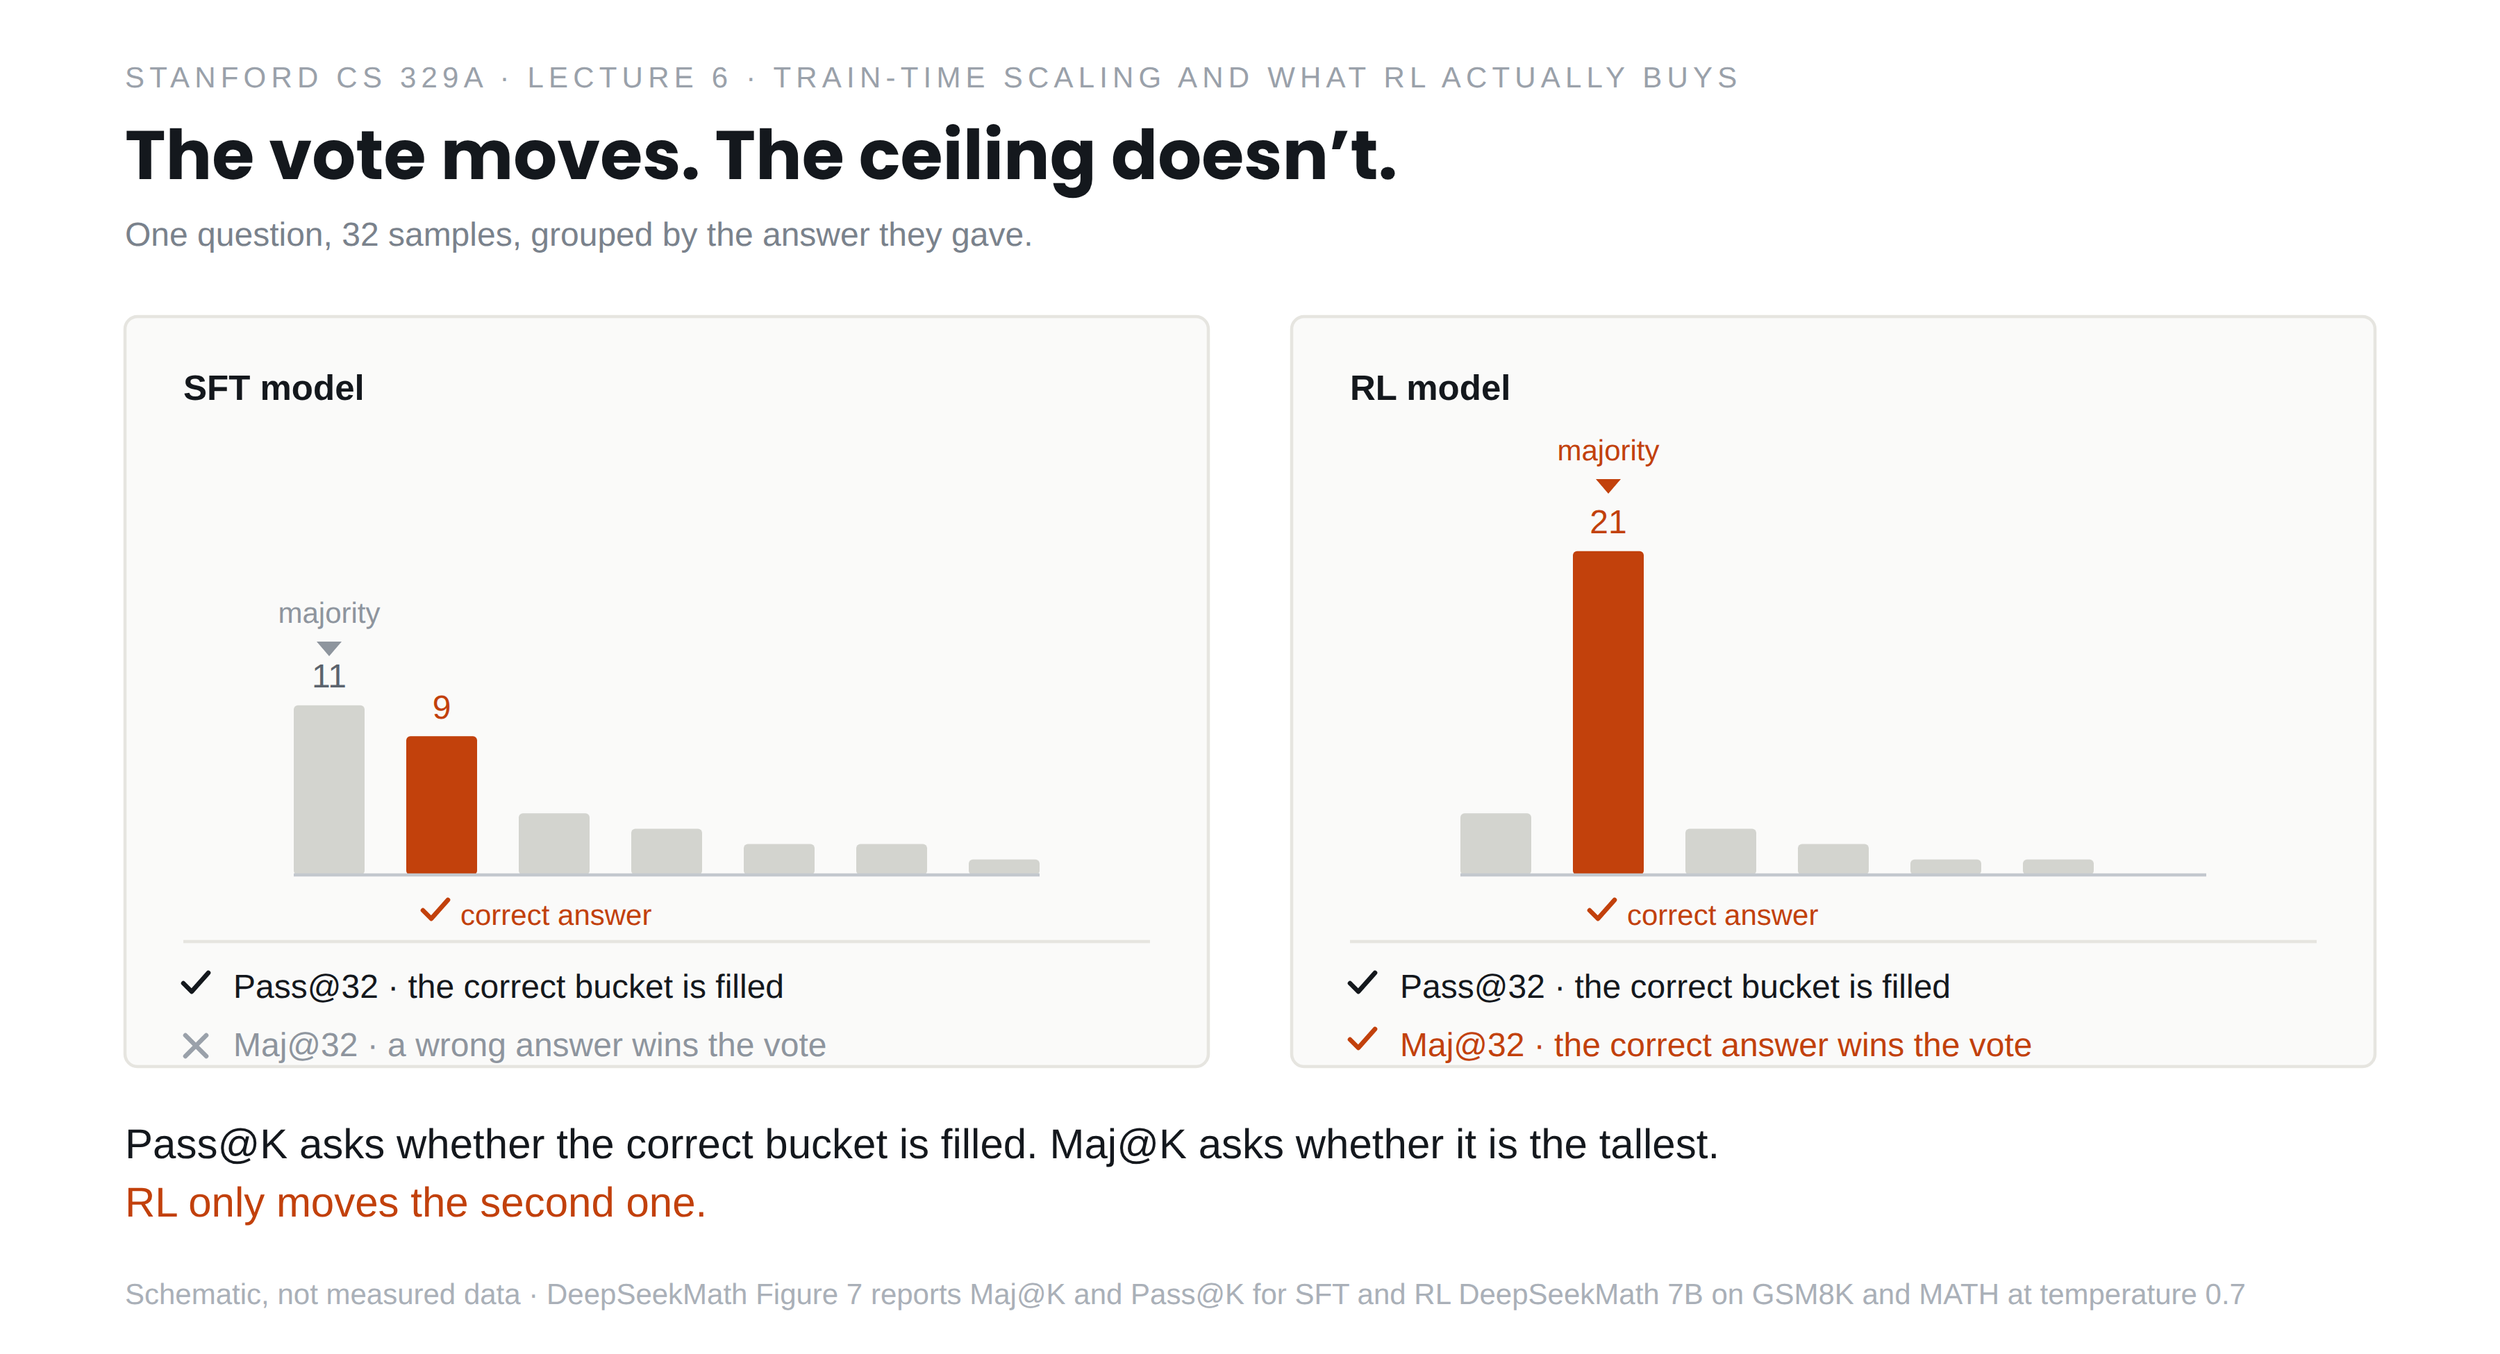Click the Stanford CS 329A lecture header

[932, 78]
